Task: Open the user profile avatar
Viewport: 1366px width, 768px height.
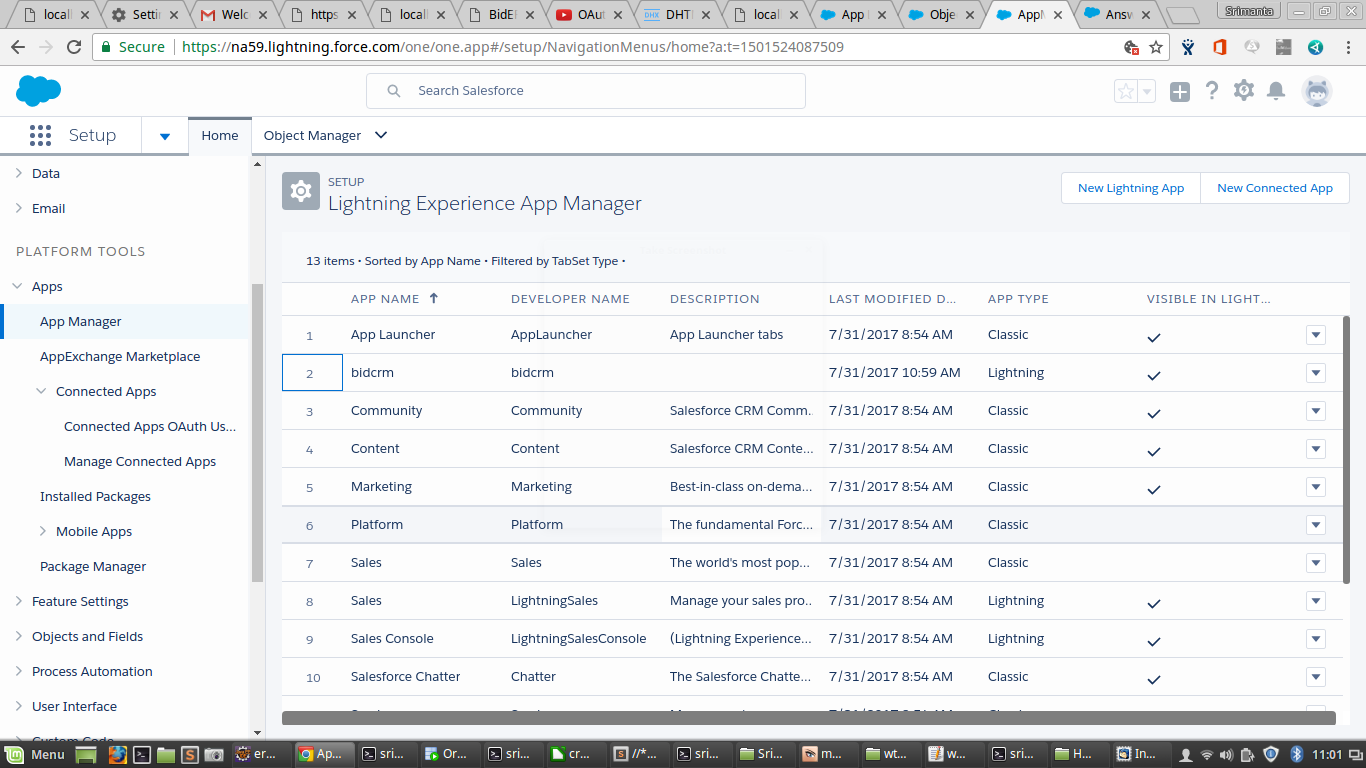Action: coord(1317,91)
